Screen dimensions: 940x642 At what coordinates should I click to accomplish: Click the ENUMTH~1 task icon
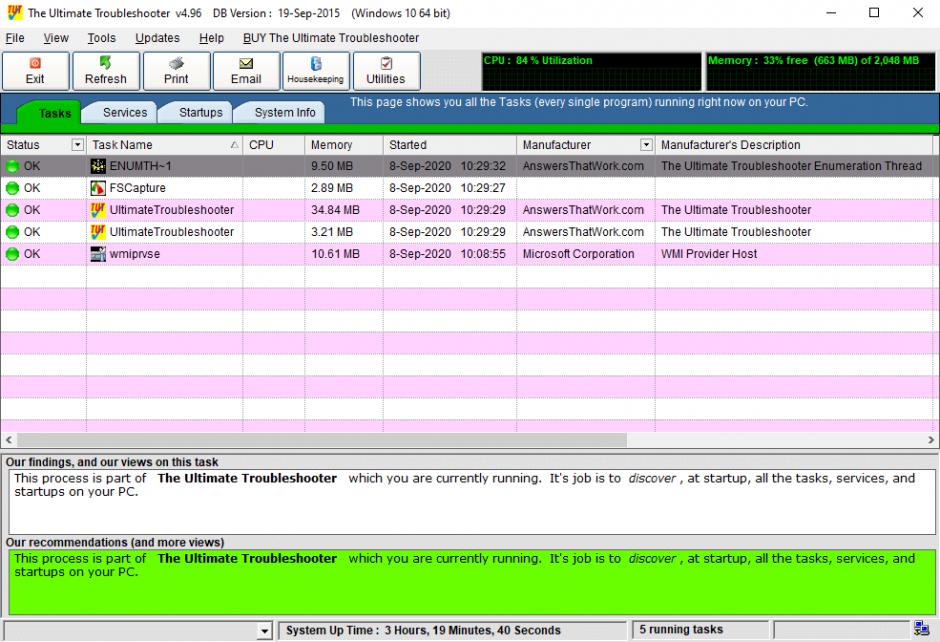[x=98, y=166]
